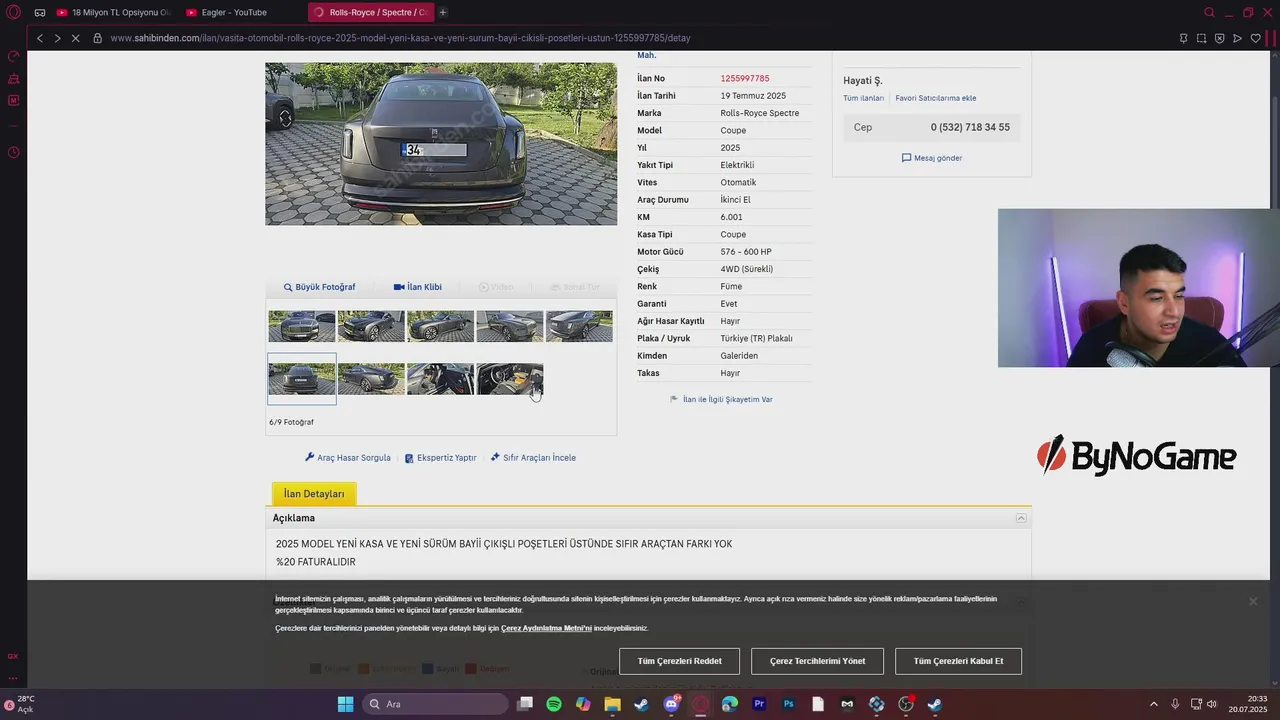The width and height of the screenshot is (1280, 720).
Task: Open Büyük Fotoğraf view
Action: (320, 287)
